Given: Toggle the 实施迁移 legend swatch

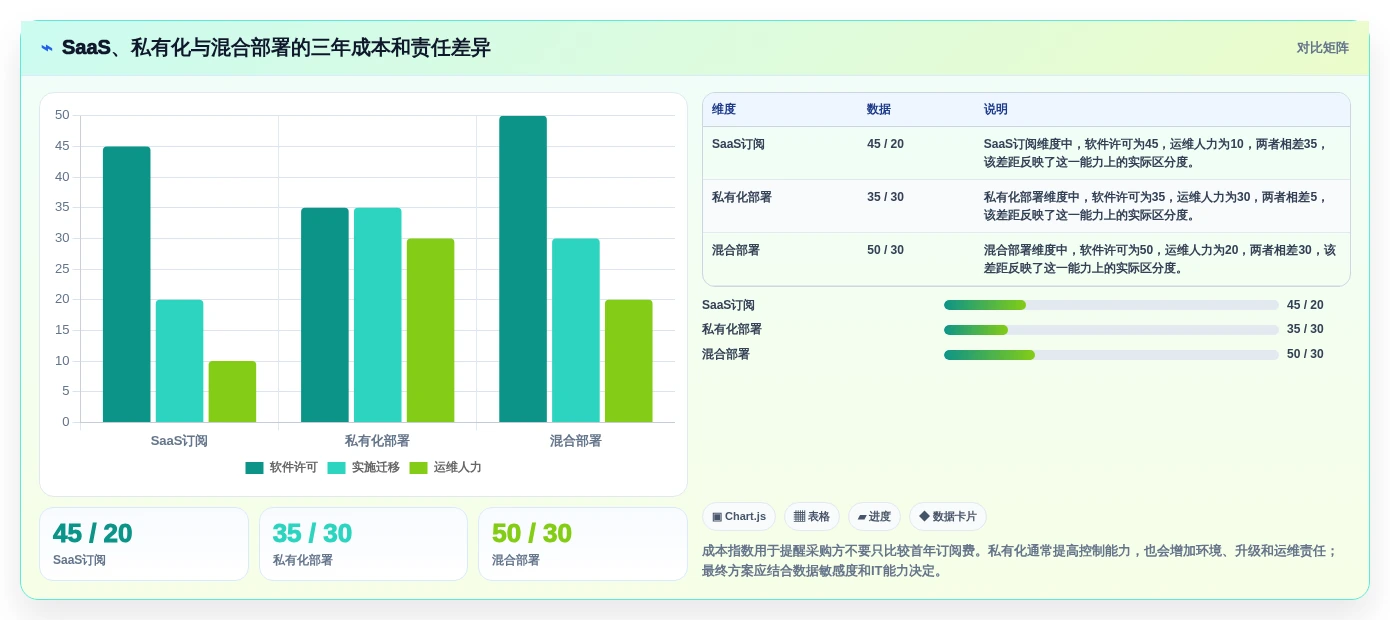Looking at the screenshot, I should [x=336, y=467].
